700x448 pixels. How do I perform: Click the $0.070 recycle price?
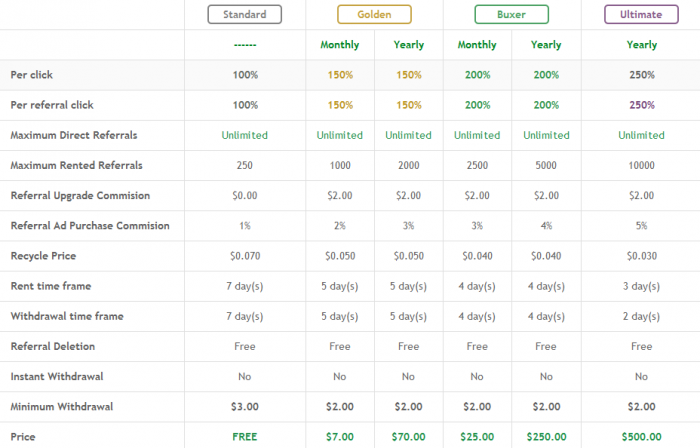coord(245,256)
